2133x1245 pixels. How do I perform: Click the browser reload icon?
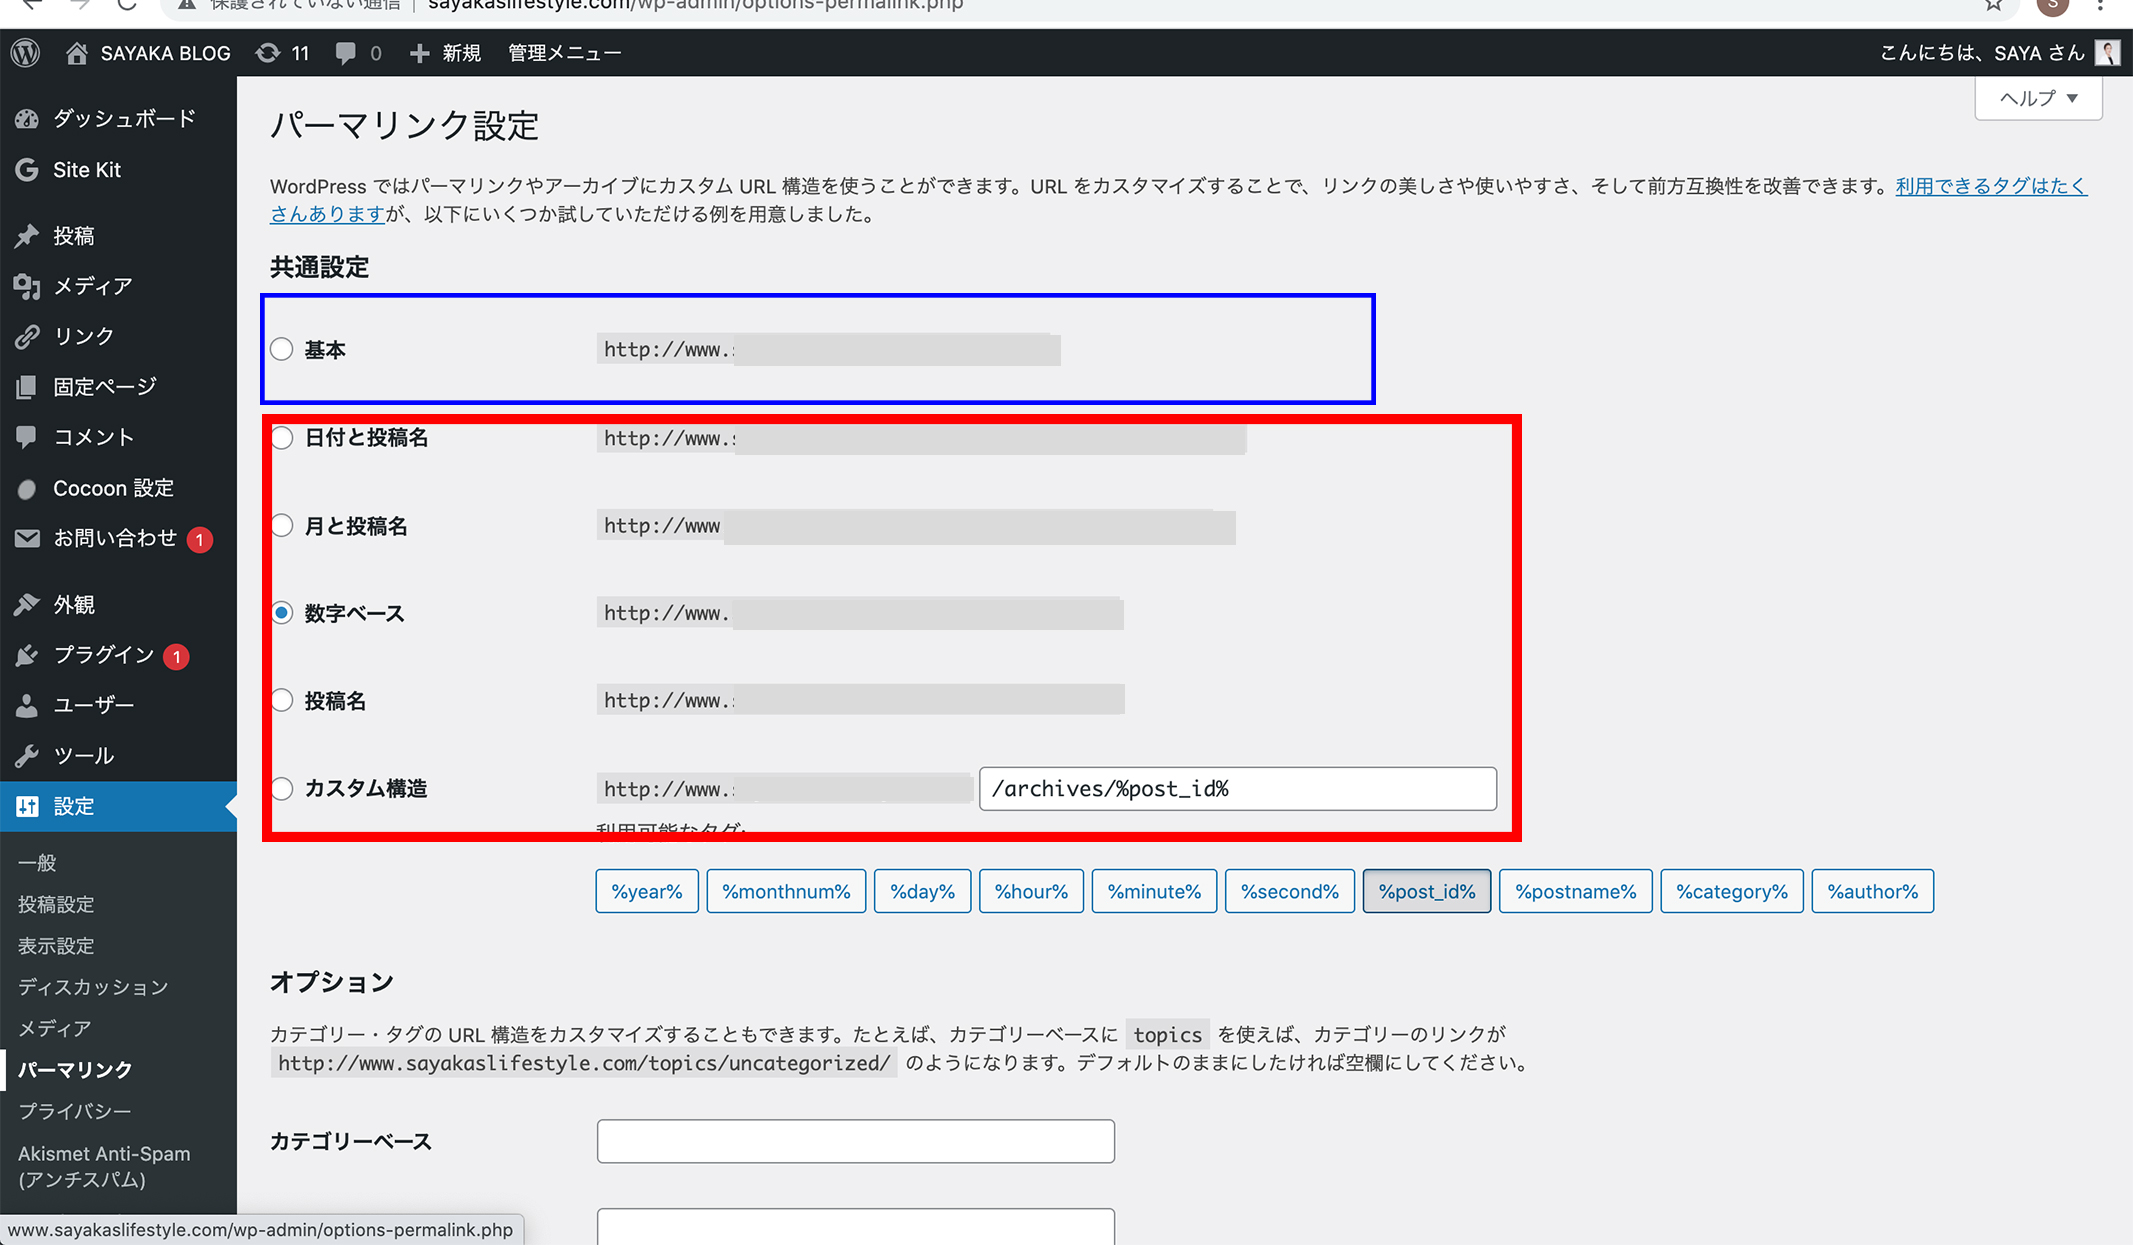click(x=127, y=4)
